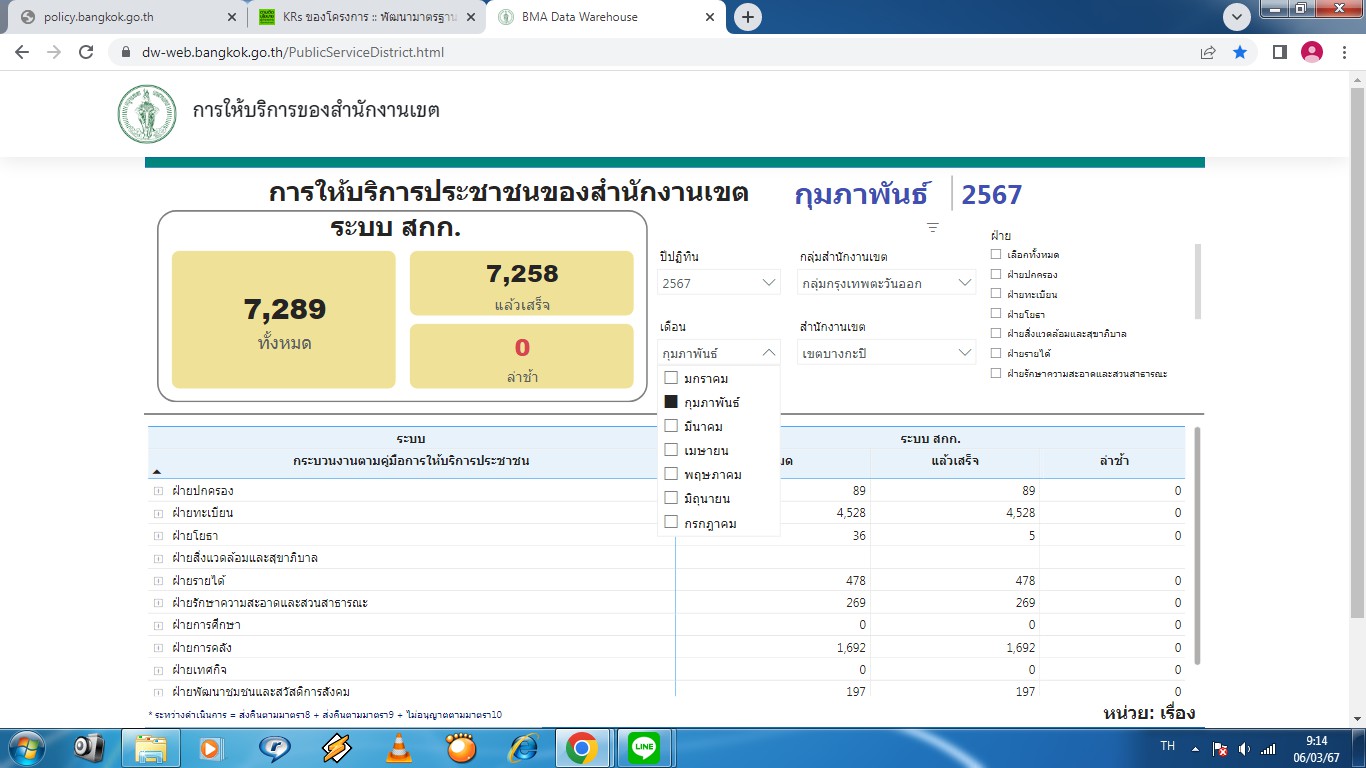The image size is (1366, 768).
Task: Click the filter icon above the slicers
Action: tap(932, 228)
